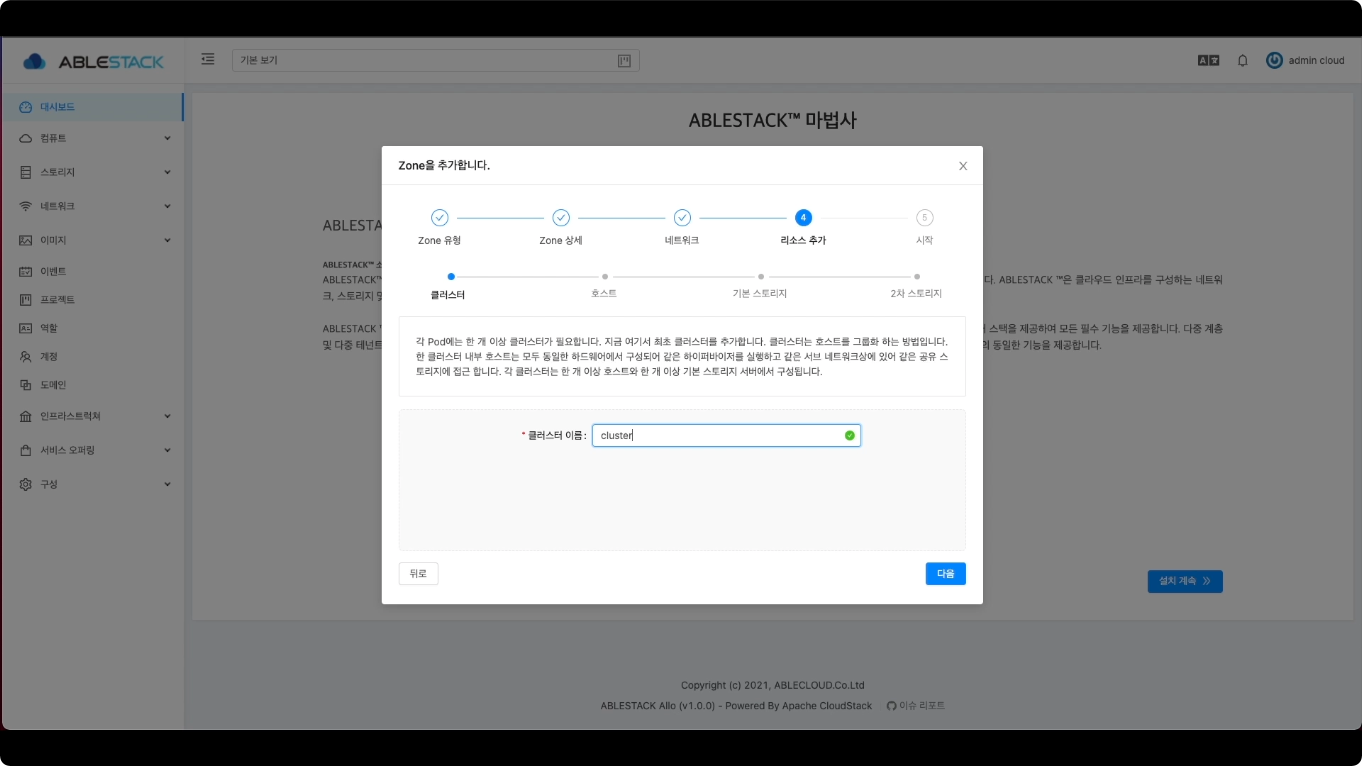1362x766 pixels.
Task: Click the Copyright ABLECLOUD.Co.Ltd footer text
Action: [x=773, y=685]
